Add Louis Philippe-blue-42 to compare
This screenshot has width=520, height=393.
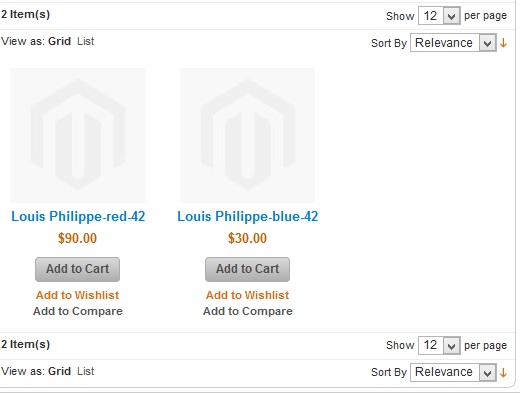point(248,311)
